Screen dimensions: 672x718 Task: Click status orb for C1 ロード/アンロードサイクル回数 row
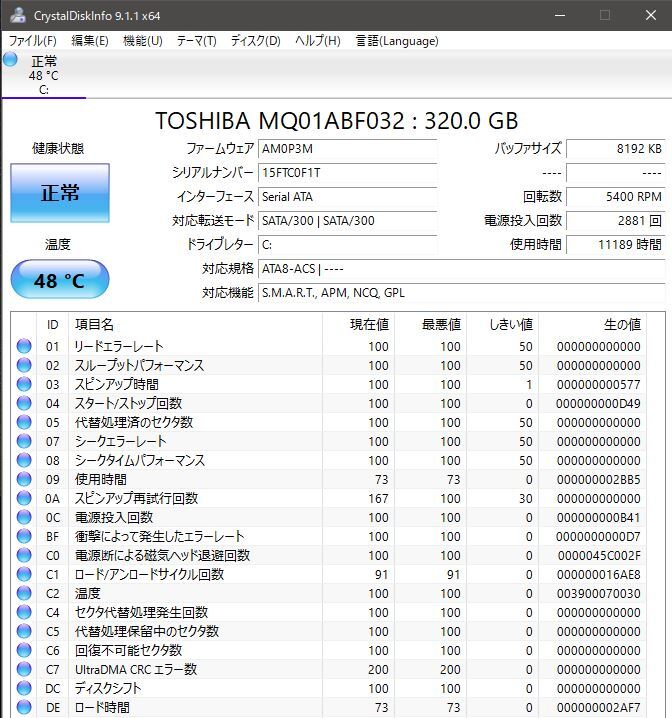click(24, 574)
